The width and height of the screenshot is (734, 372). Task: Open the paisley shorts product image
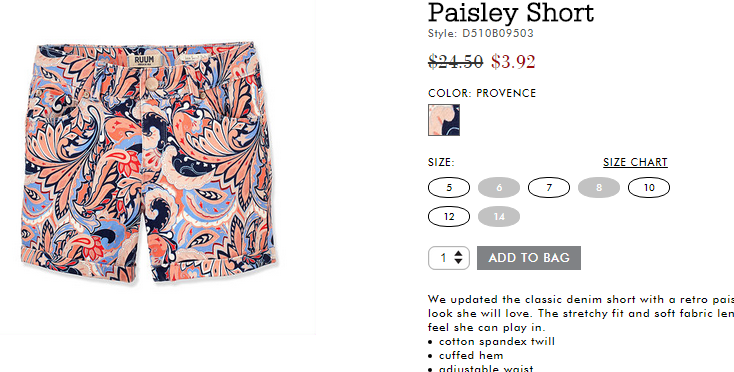click(148, 162)
